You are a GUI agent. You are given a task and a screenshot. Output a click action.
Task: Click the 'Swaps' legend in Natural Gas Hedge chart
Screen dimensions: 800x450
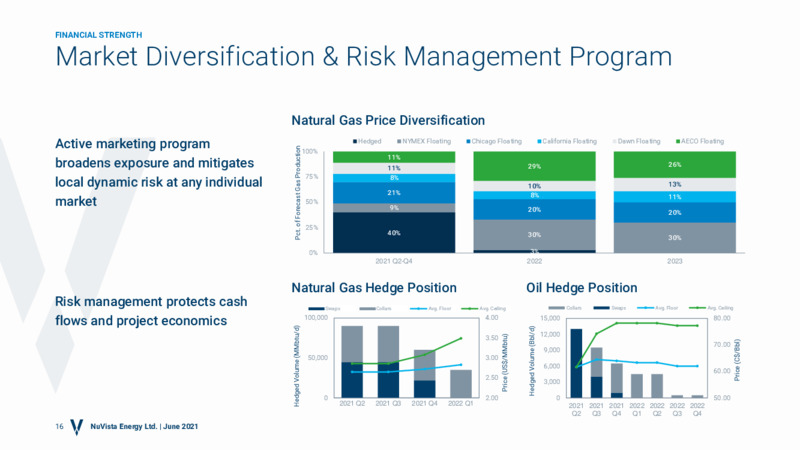click(x=324, y=308)
